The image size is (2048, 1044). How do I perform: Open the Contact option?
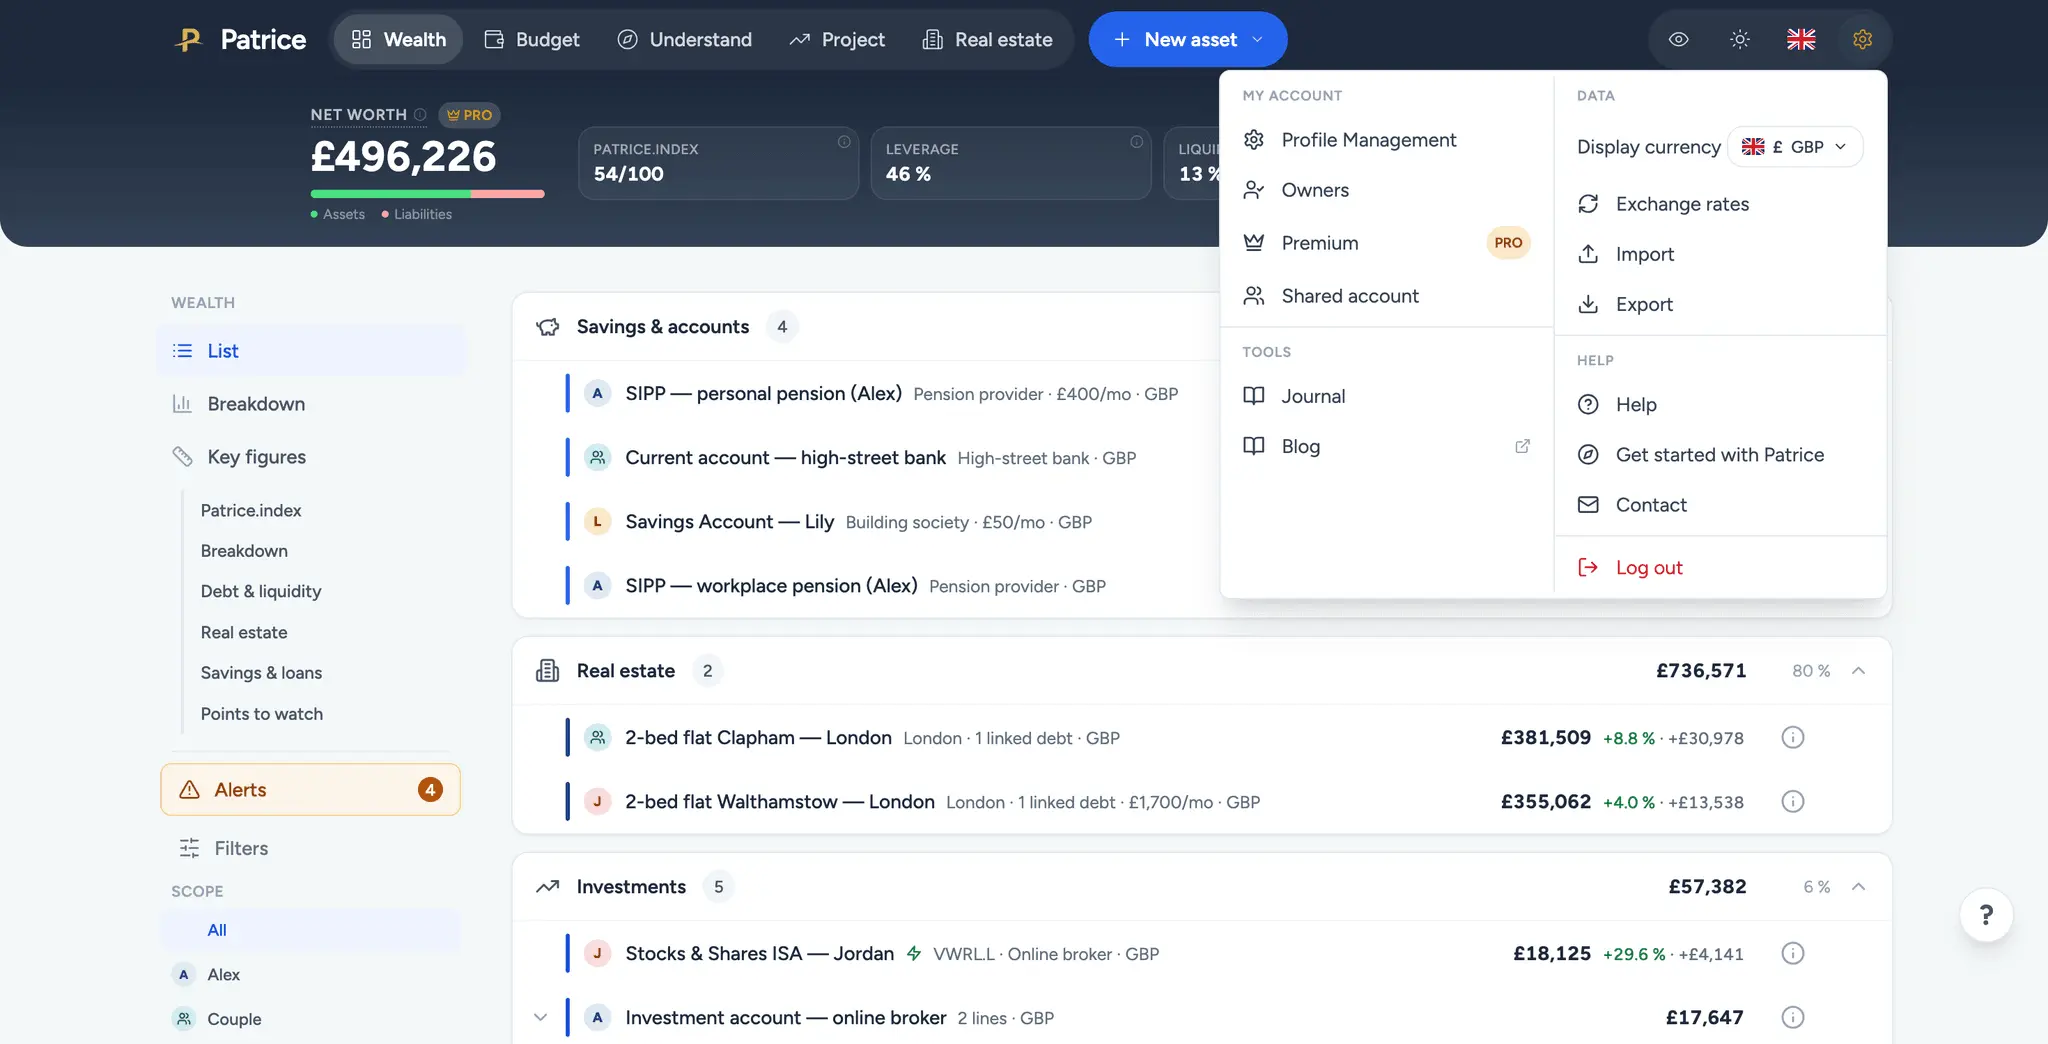(x=1720, y=505)
